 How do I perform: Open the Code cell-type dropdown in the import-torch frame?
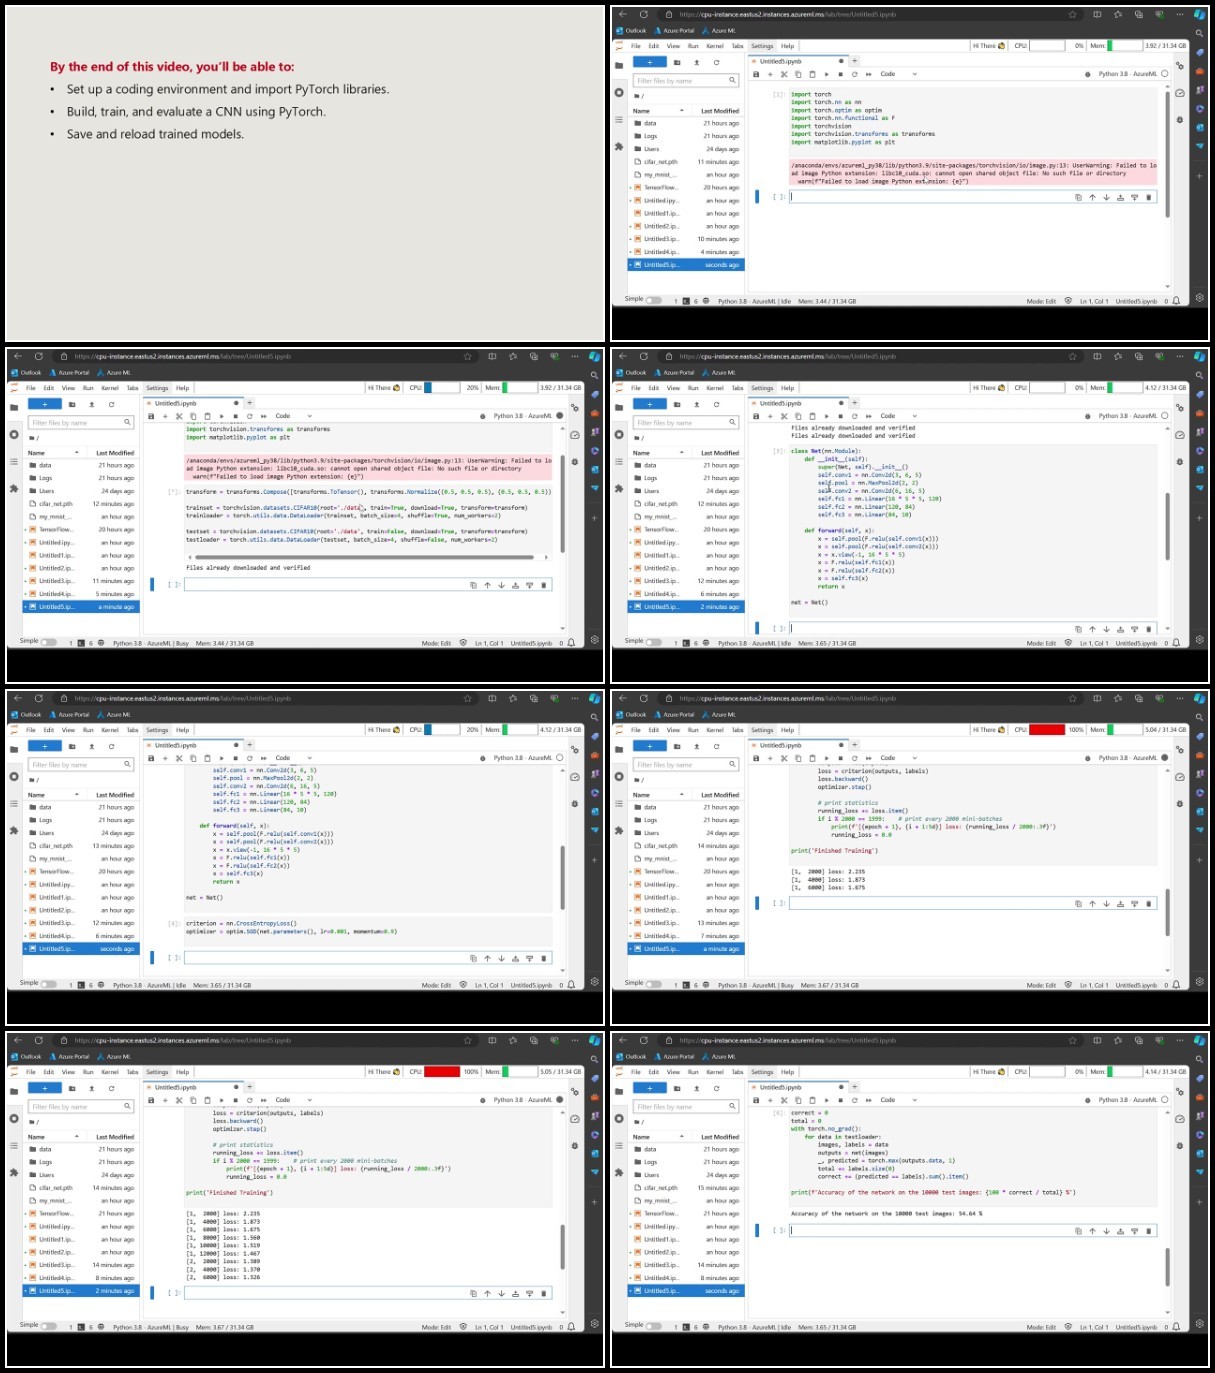pos(899,74)
